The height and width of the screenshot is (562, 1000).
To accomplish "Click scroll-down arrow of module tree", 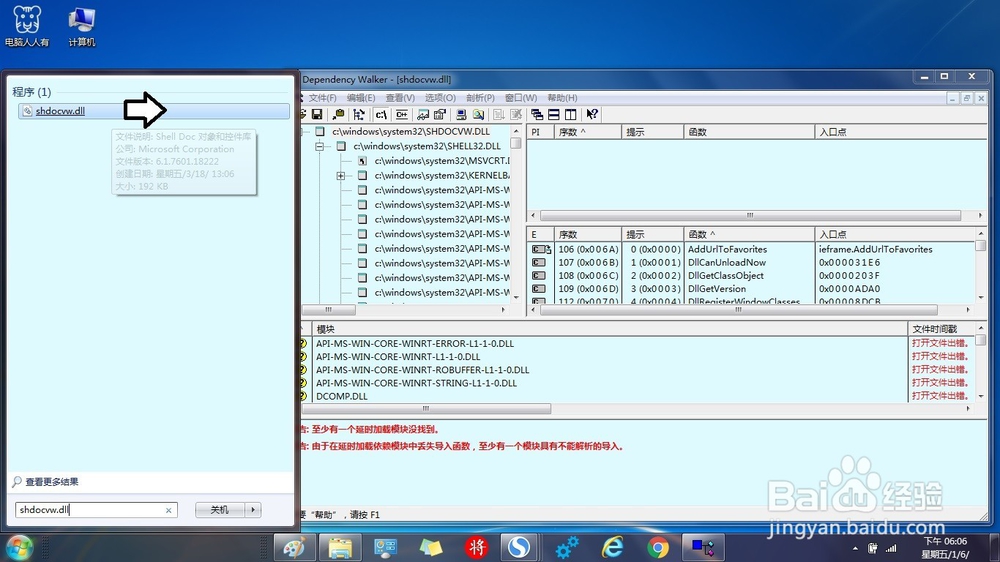I will (x=516, y=297).
